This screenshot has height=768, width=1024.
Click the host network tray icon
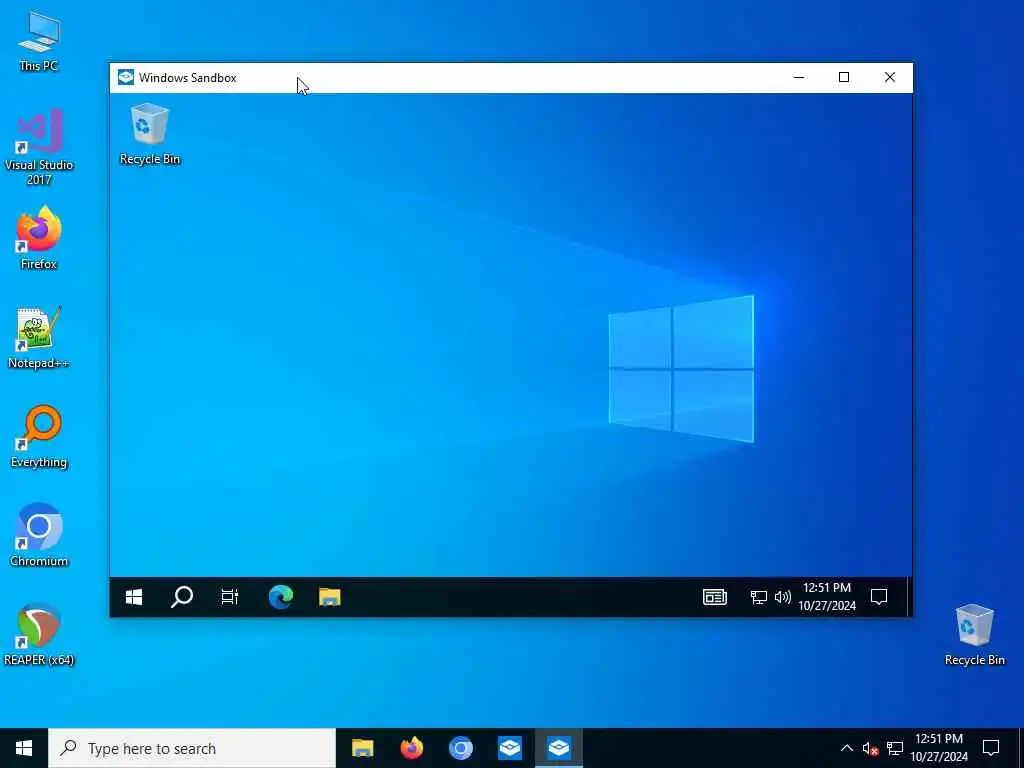(x=895, y=748)
